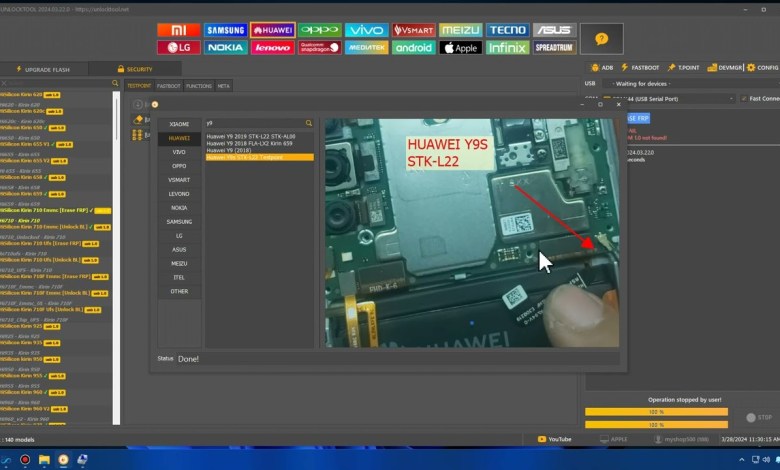Select the ASUS brand logo
The width and height of the screenshot is (780, 470).
coord(555,30)
